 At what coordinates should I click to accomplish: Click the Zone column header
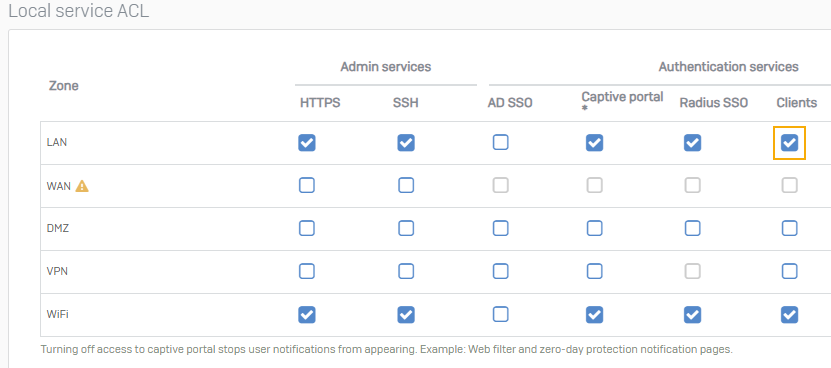click(x=64, y=86)
